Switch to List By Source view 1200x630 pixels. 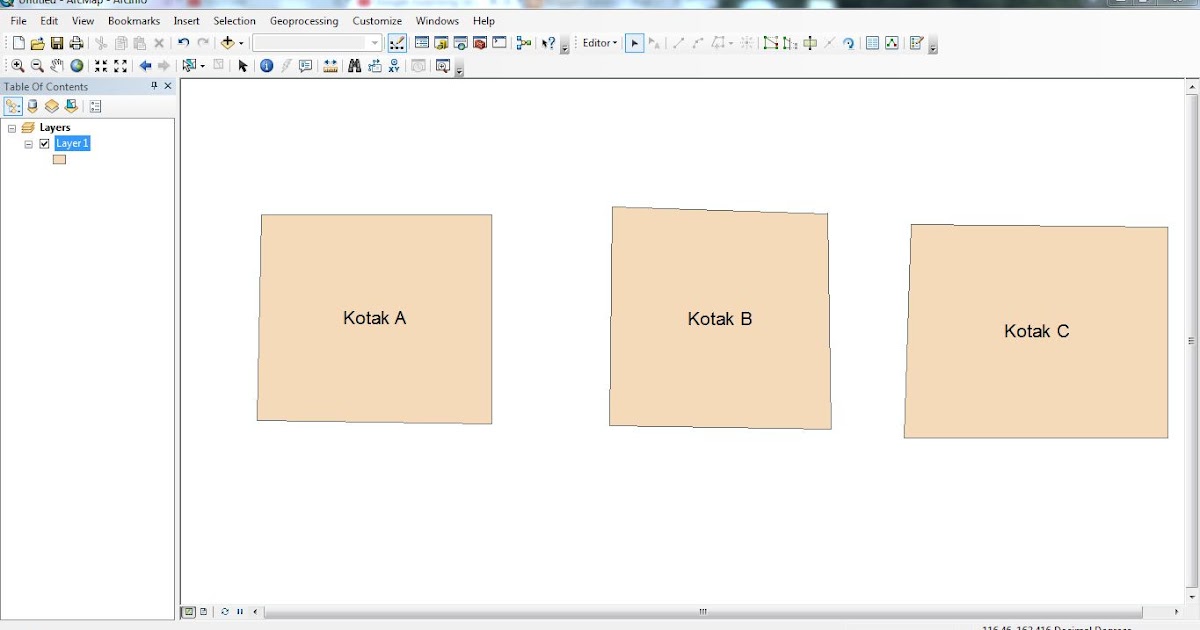32,106
